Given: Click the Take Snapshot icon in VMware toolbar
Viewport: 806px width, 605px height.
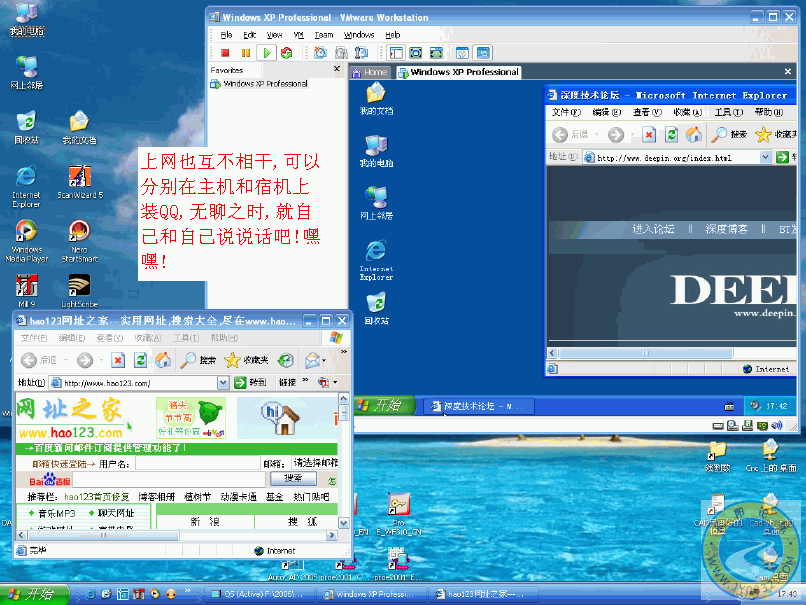Looking at the screenshot, I should pos(321,53).
